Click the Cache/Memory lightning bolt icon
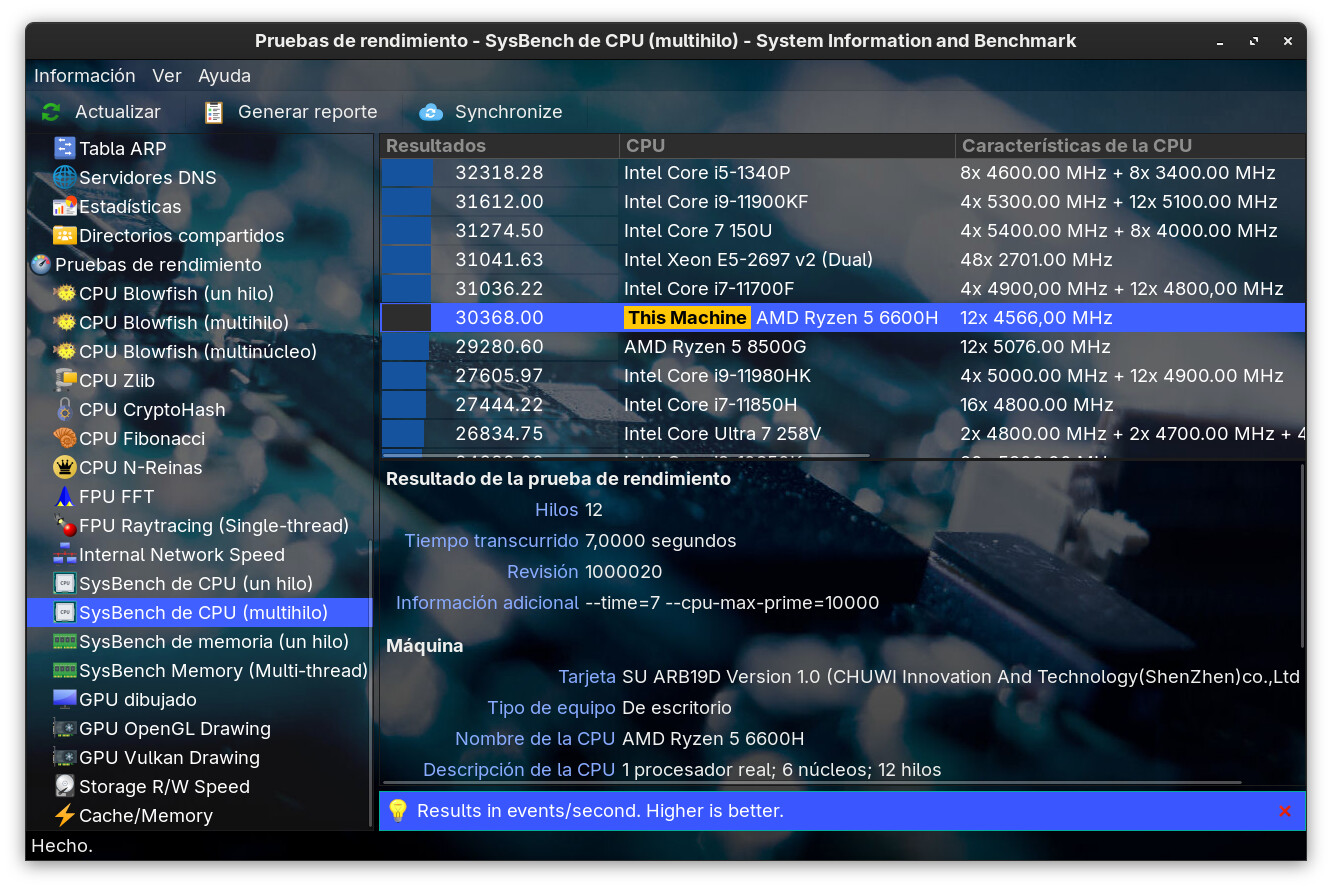Viewport: 1332px width, 889px height. click(x=65, y=816)
